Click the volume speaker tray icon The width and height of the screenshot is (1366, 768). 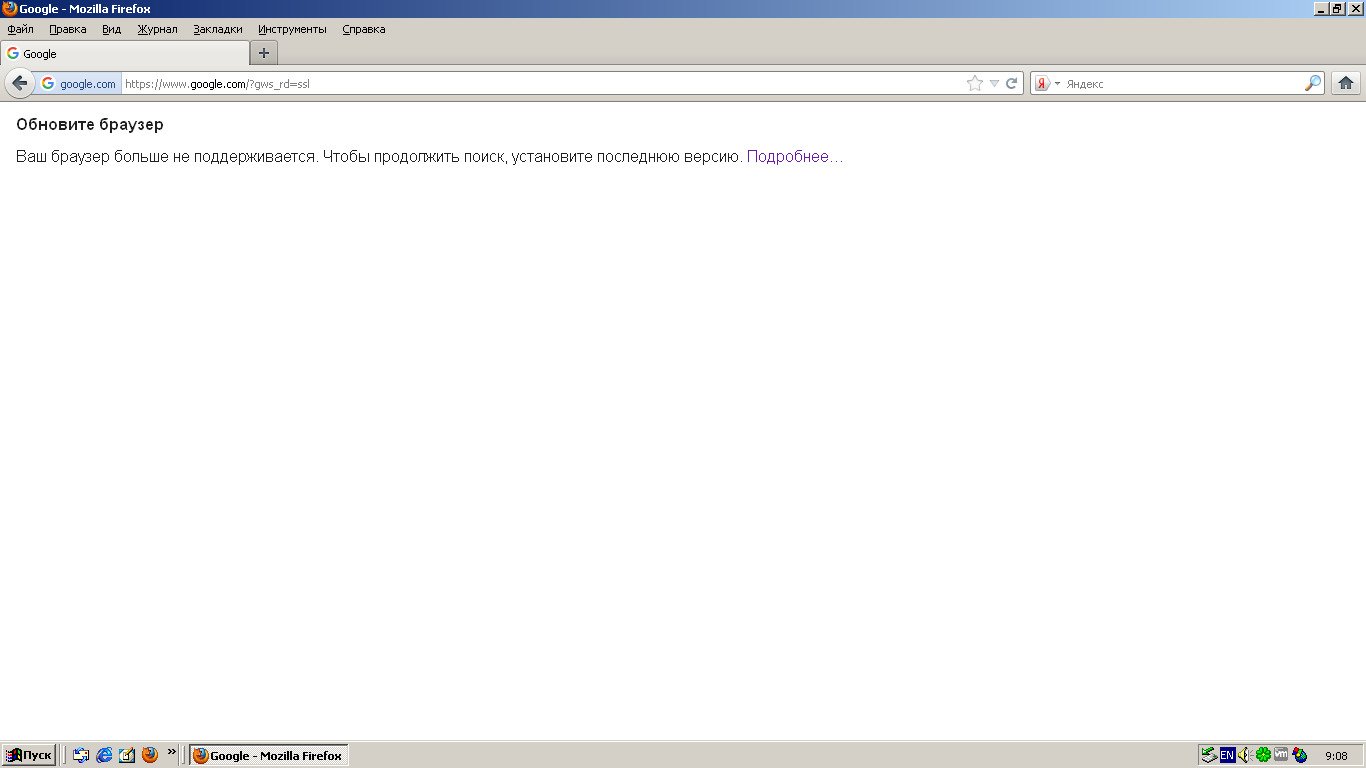coord(1244,755)
